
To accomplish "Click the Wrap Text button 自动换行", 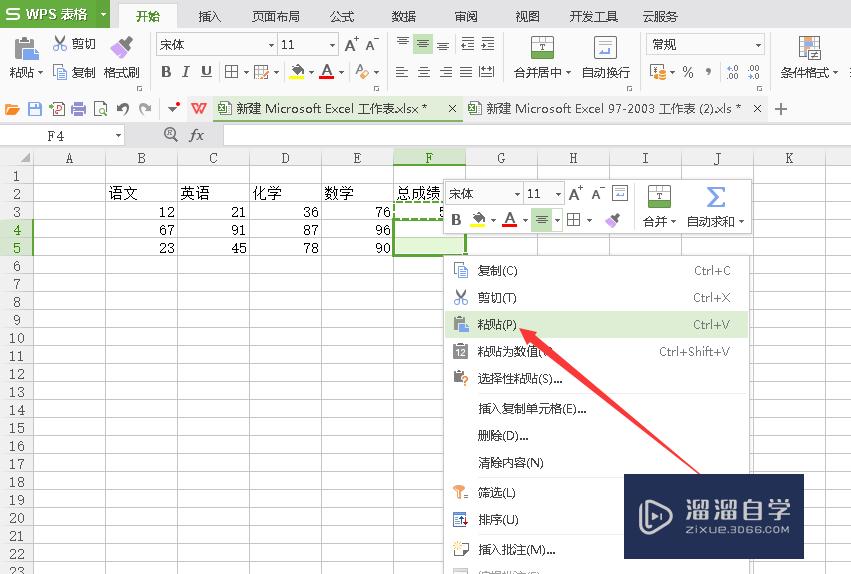I will tap(605, 58).
